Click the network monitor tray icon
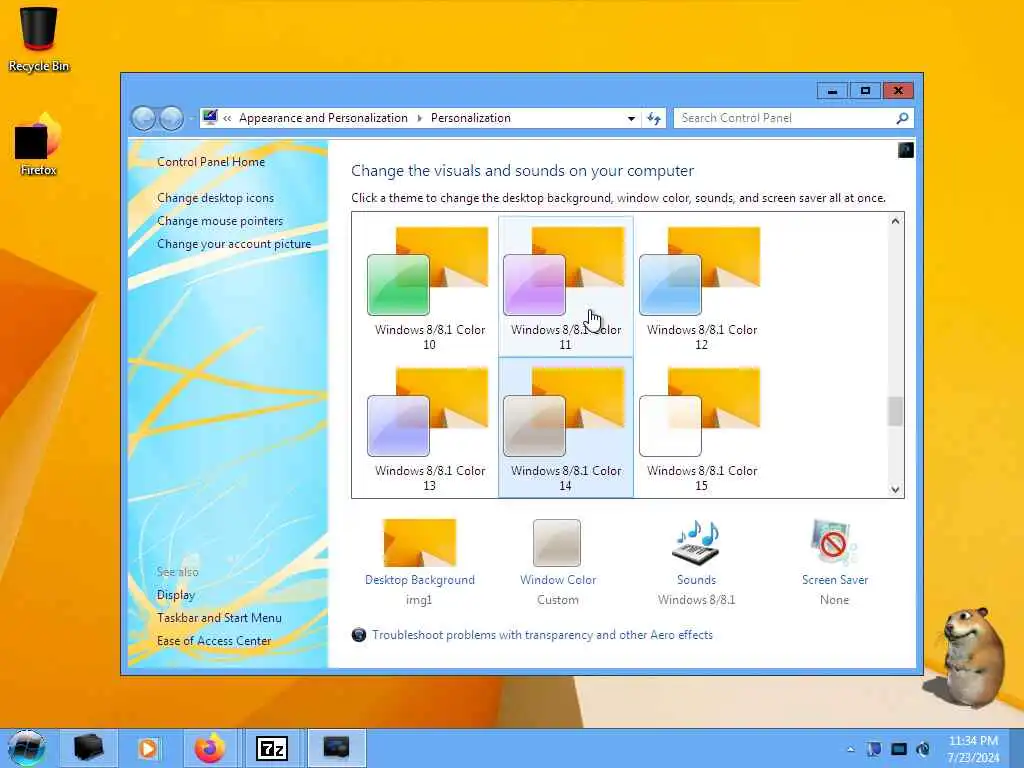 [899, 749]
